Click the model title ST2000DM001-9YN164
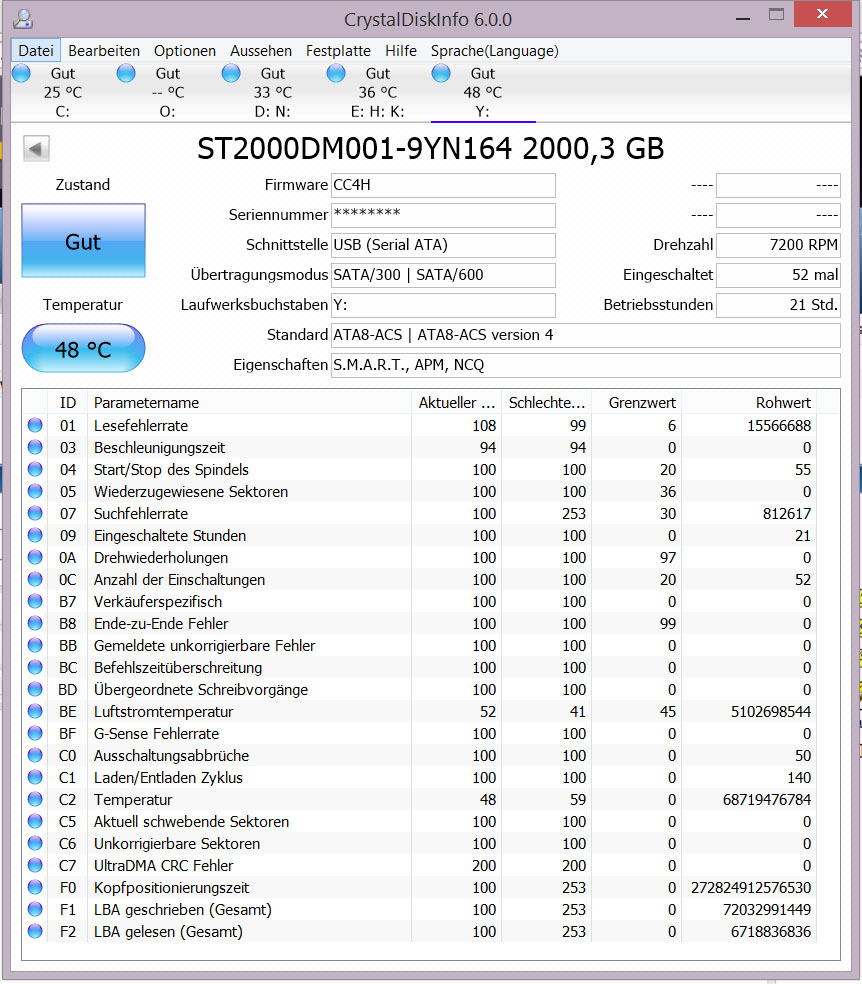The height and width of the screenshot is (984, 862). tap(354, 149)
